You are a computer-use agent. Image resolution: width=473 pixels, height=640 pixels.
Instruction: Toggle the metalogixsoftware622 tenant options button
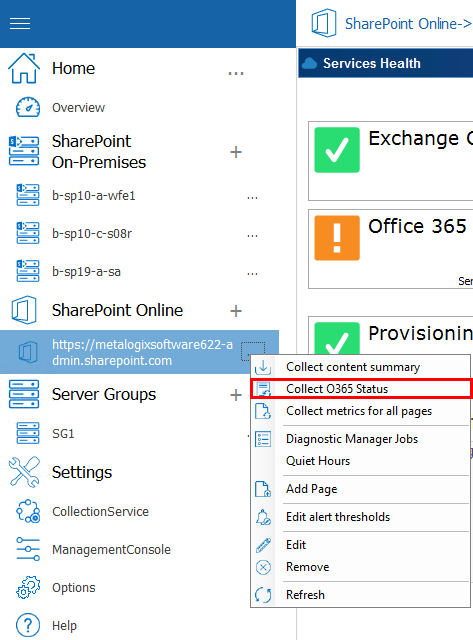253,351
